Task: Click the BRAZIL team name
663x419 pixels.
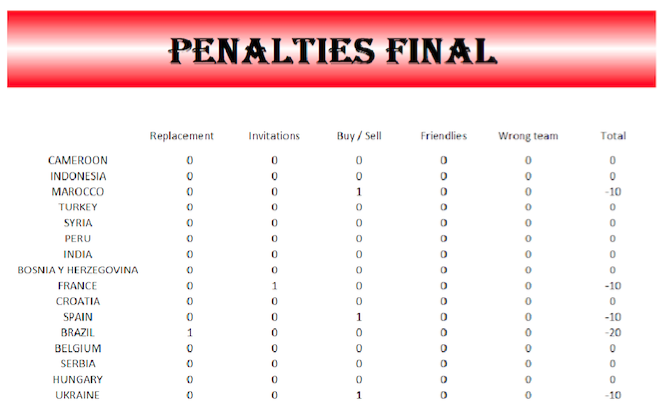Action: tap(78, 333)
